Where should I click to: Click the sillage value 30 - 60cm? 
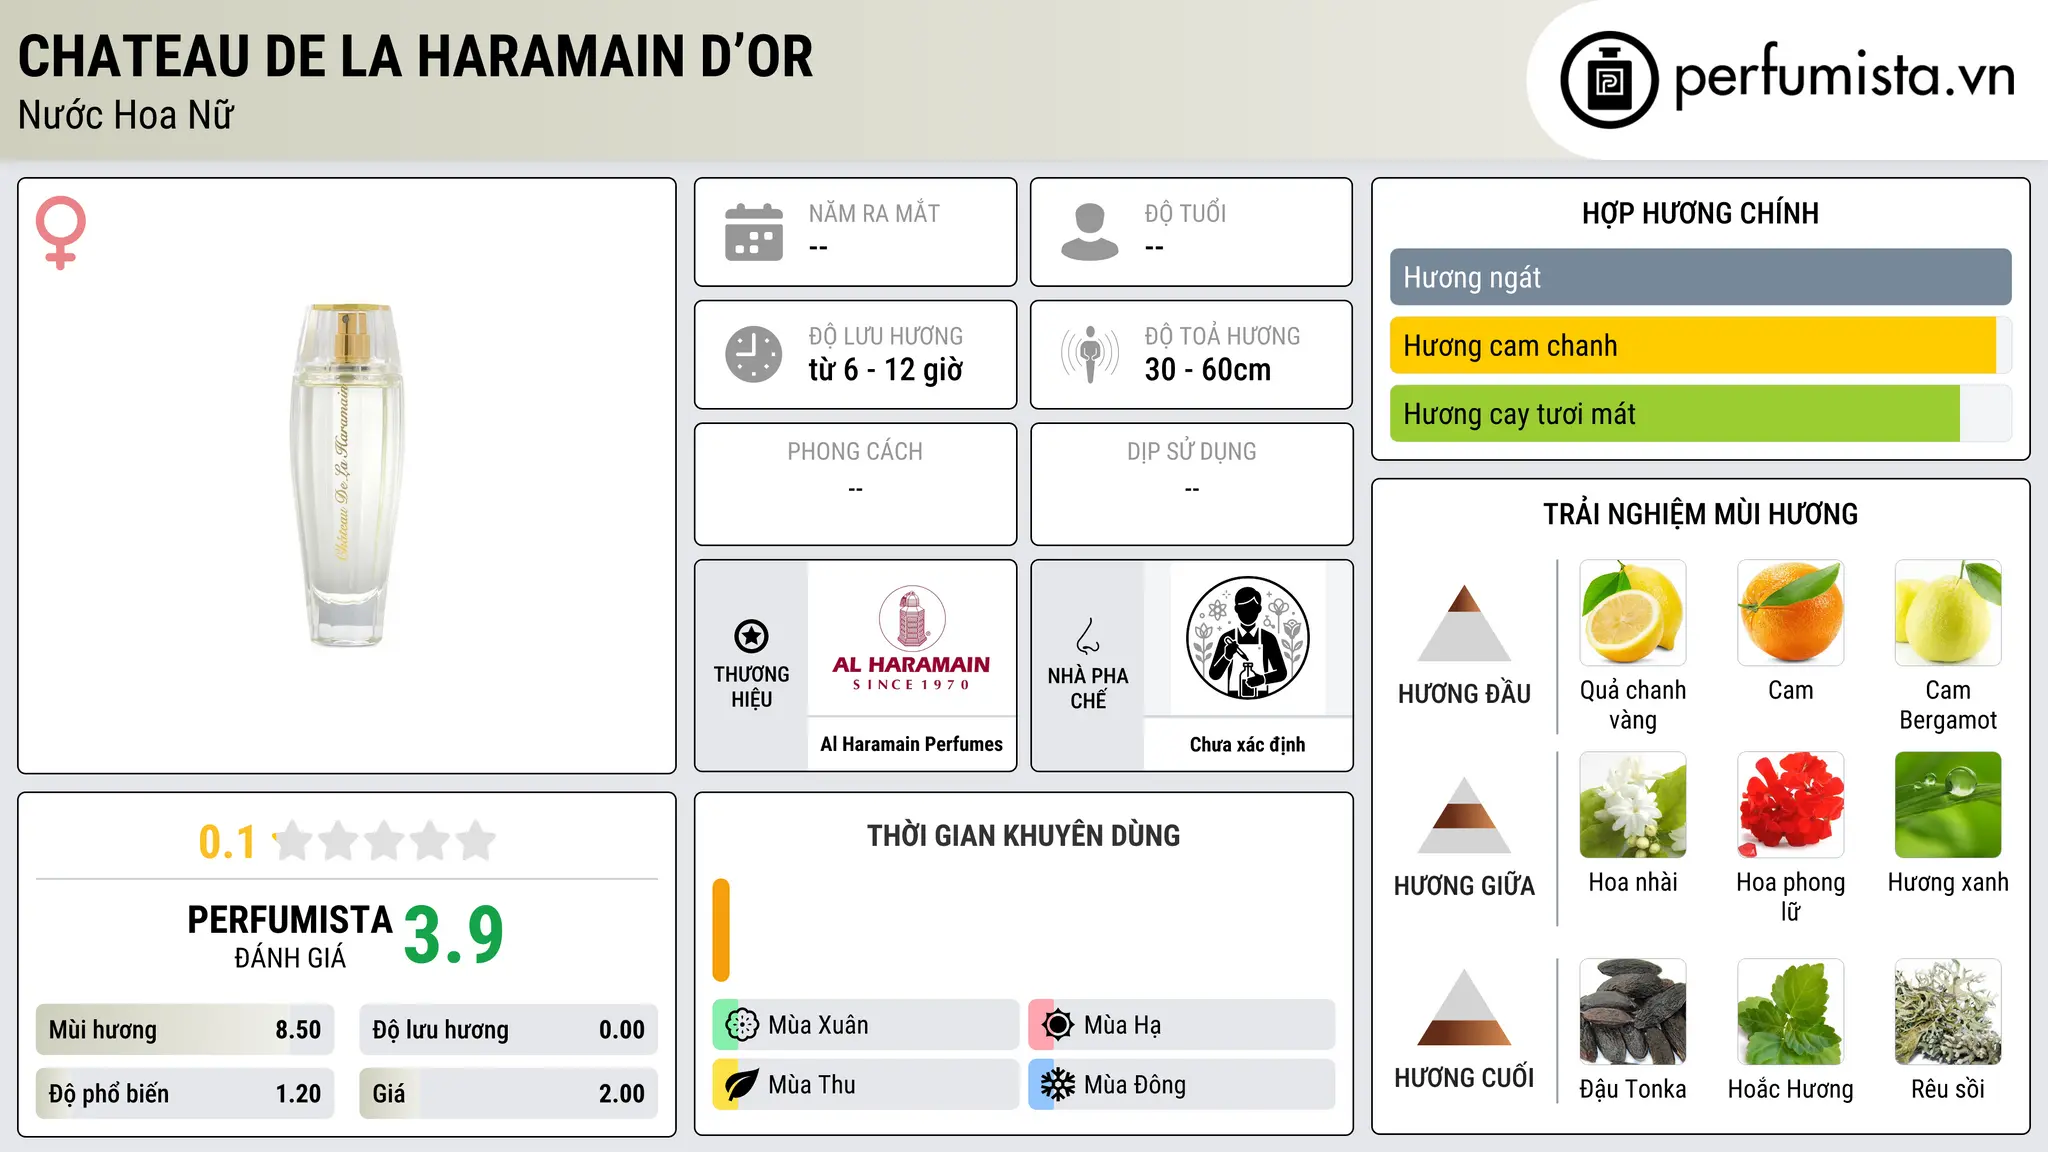tap(1208, 370)
